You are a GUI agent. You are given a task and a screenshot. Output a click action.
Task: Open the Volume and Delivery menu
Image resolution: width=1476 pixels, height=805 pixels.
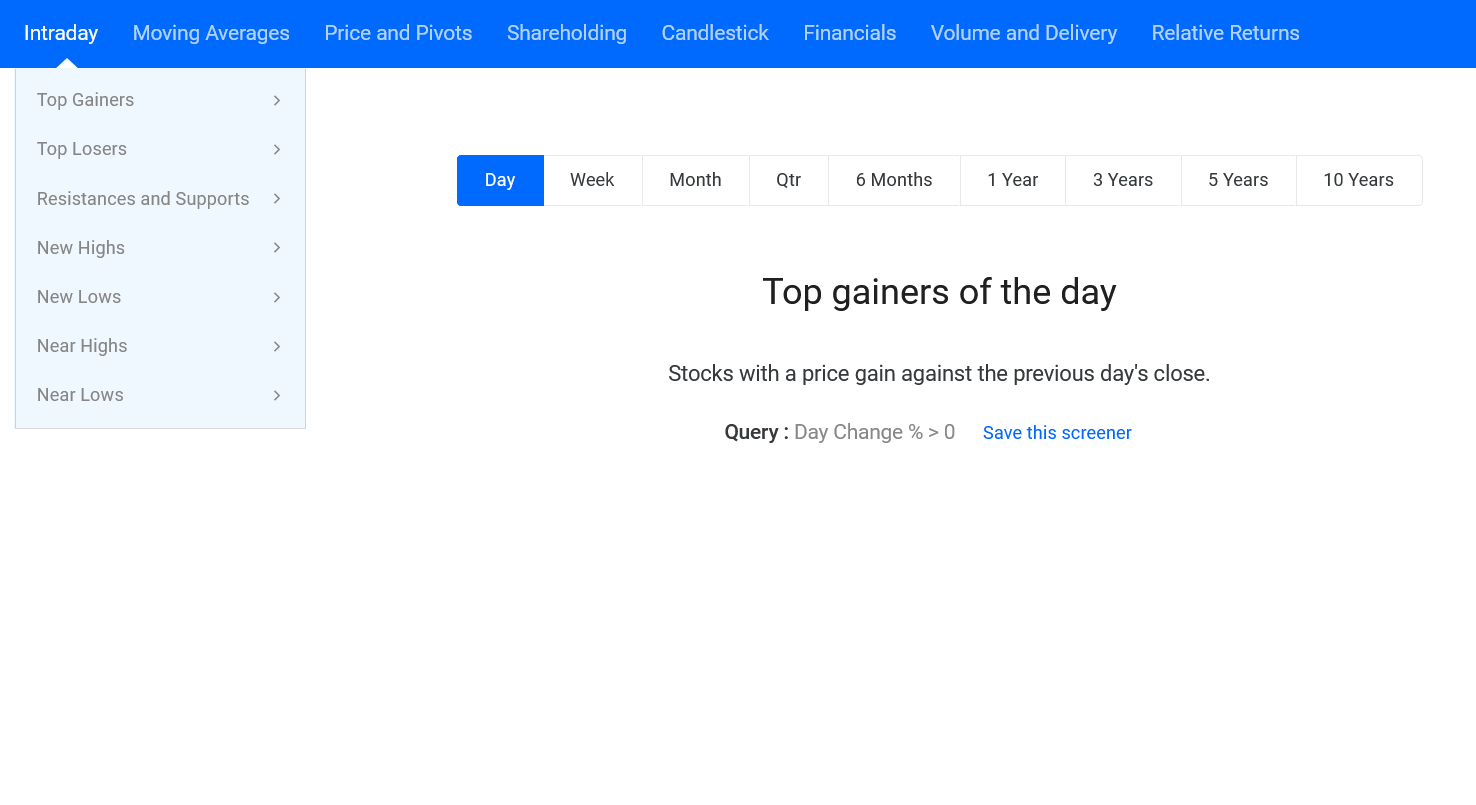tap(1024, 33)
